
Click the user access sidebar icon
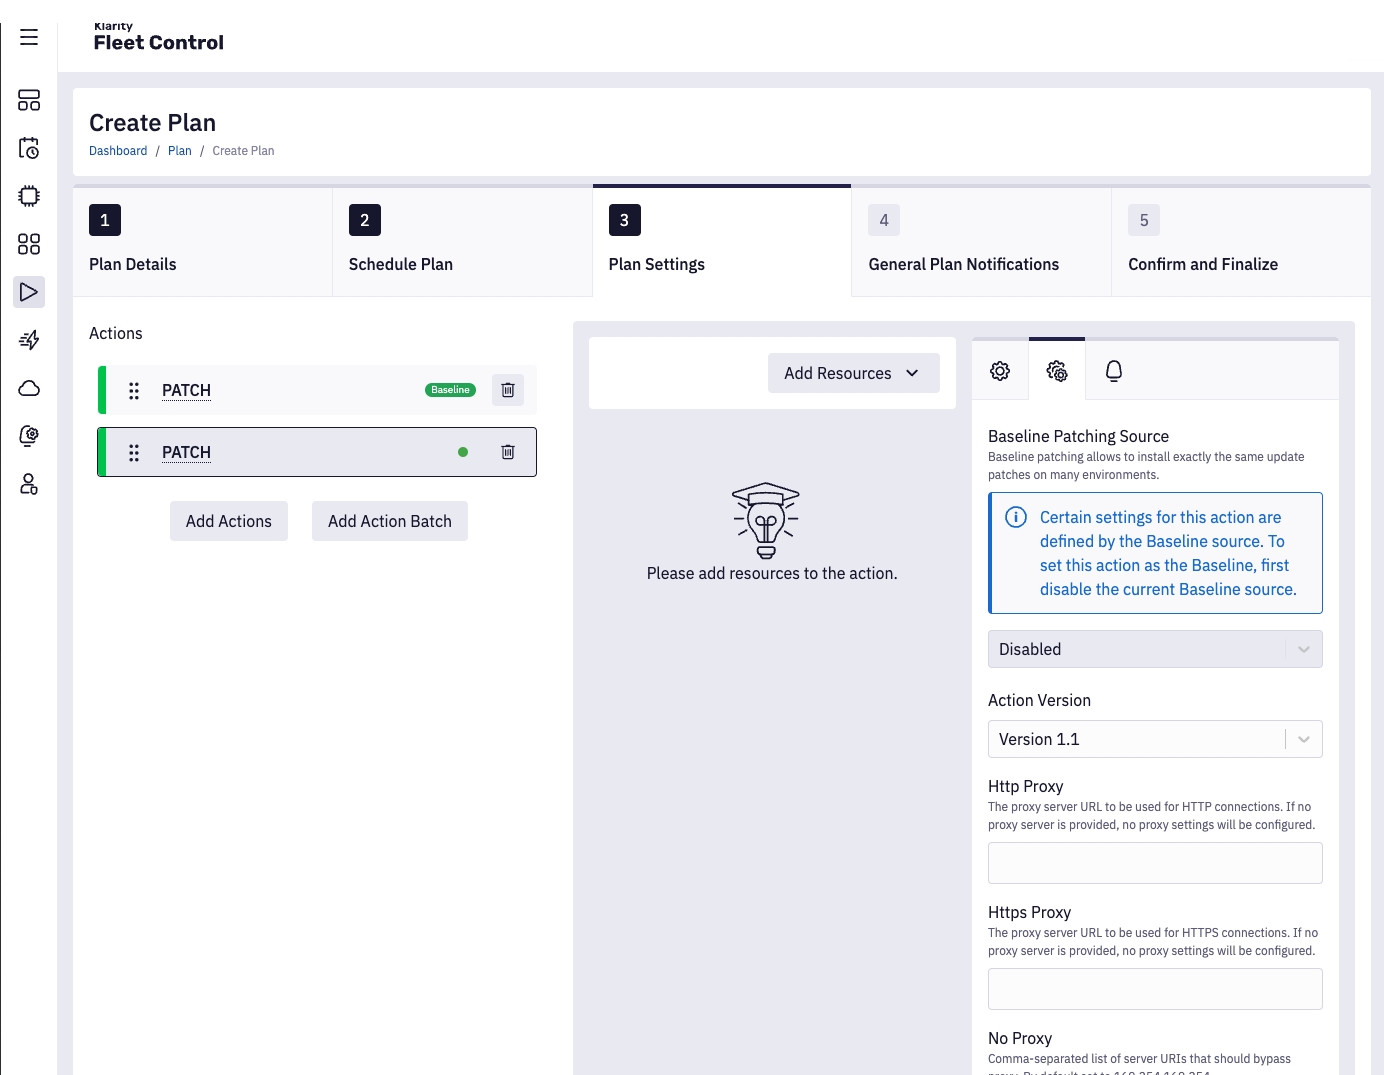[29, 484]
